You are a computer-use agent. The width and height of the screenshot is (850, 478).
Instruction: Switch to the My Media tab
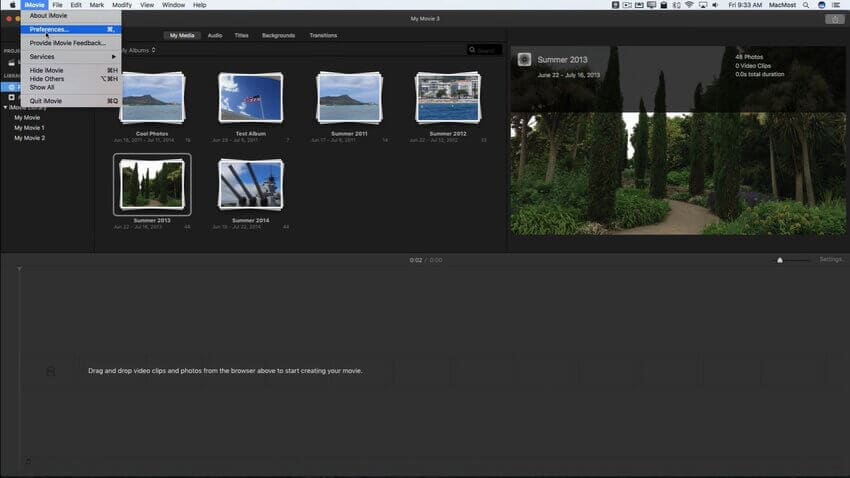point(182,35)
